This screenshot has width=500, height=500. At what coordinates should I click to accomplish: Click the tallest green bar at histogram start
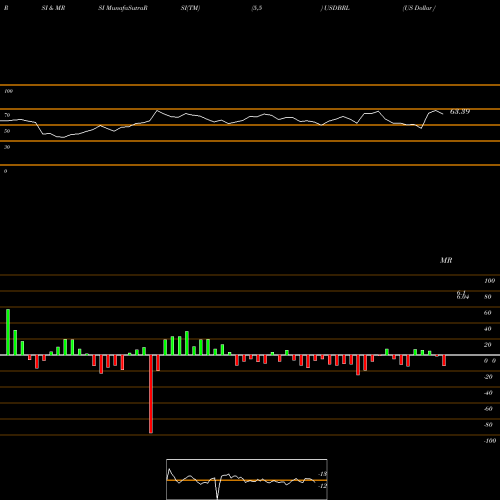[8, 332]
